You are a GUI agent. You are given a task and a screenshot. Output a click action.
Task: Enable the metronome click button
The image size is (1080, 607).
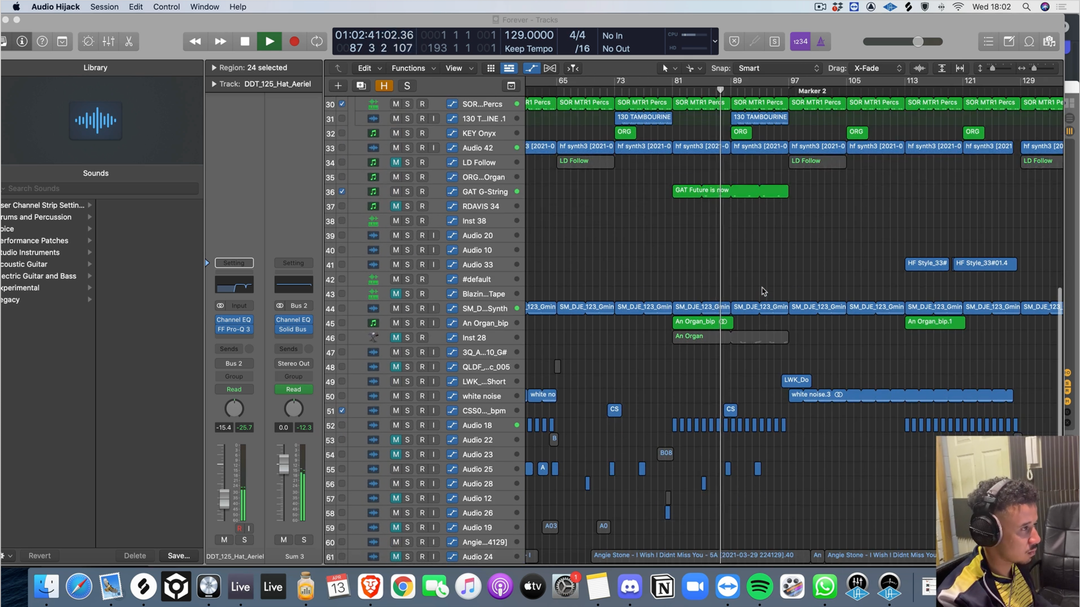point(820,41)
